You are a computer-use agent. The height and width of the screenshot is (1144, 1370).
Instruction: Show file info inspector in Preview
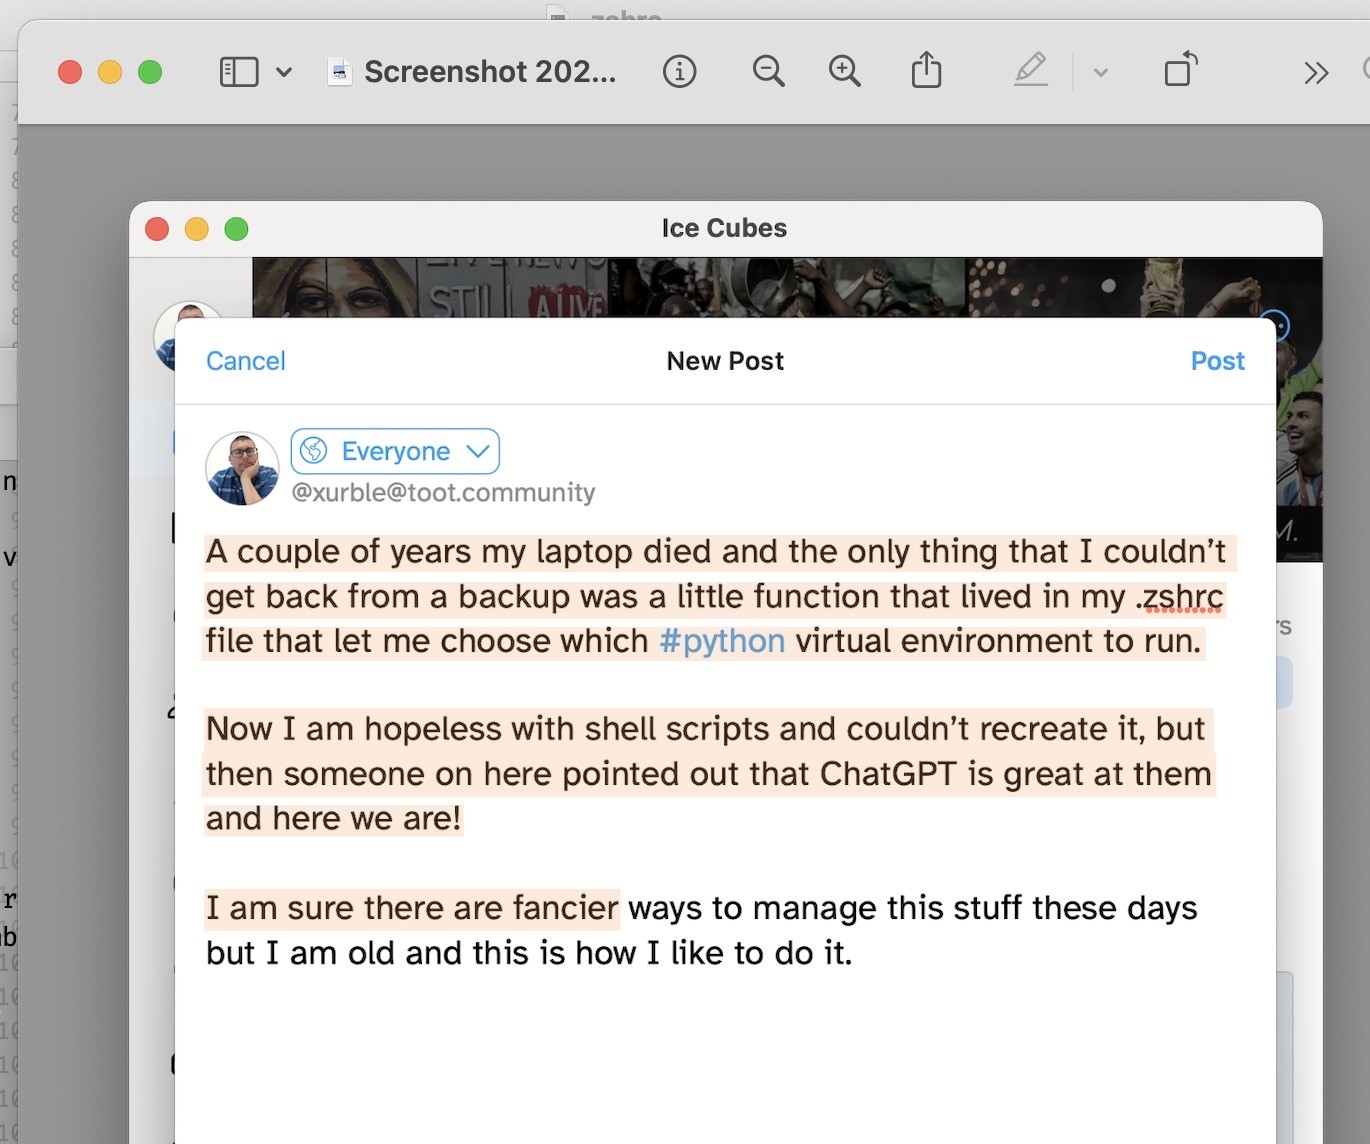[679, 72]
